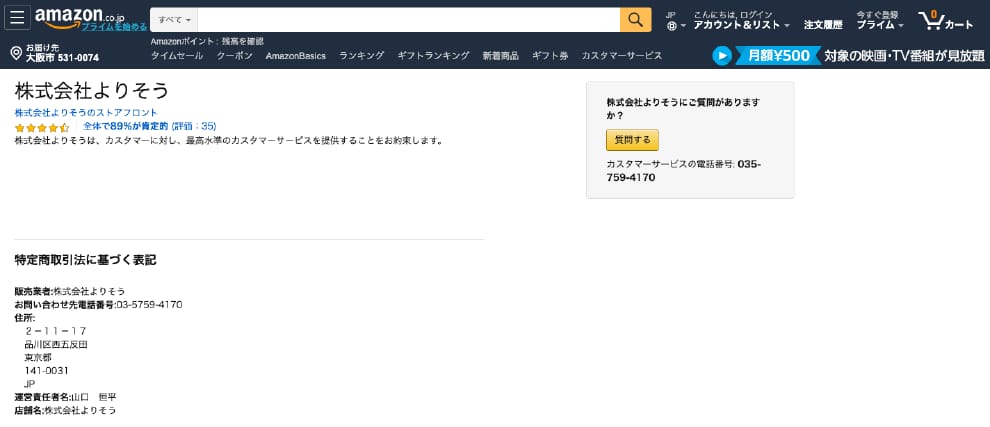Open タイムセール in navigation bar

click(x=177, y=56)
